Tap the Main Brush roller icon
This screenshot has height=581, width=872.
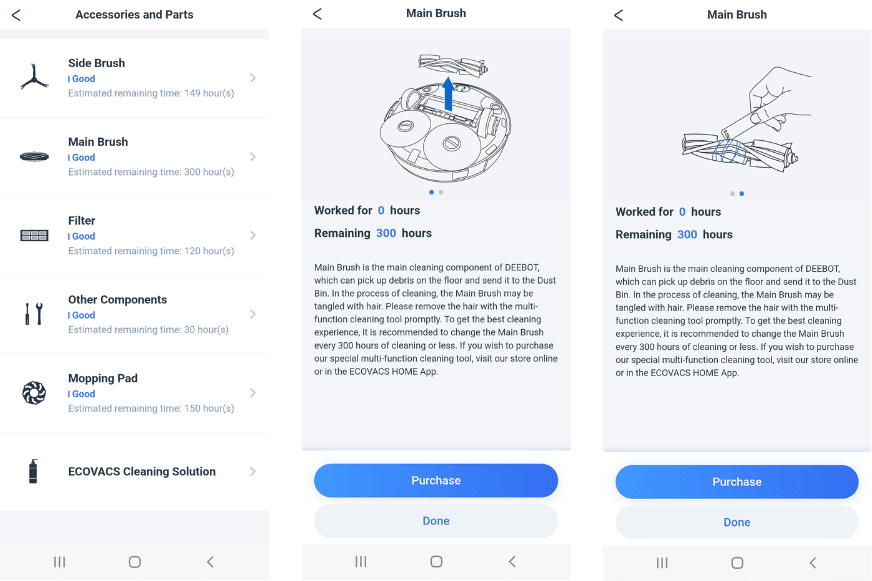tap(34, 157)
